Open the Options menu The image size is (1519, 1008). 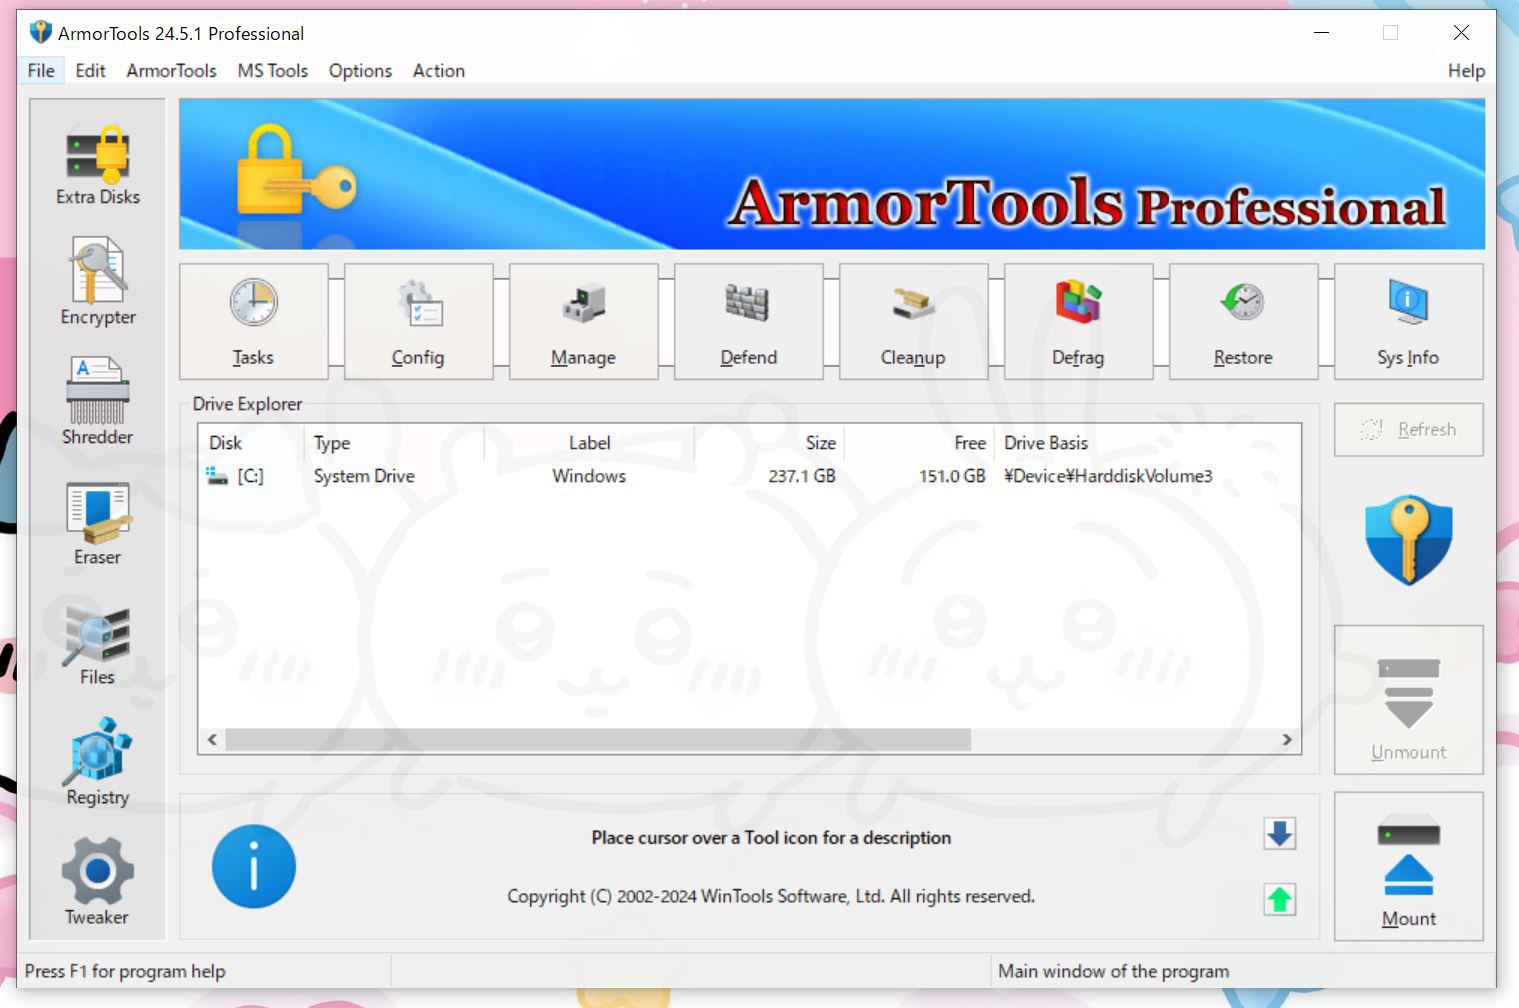(x=360, y=71)
